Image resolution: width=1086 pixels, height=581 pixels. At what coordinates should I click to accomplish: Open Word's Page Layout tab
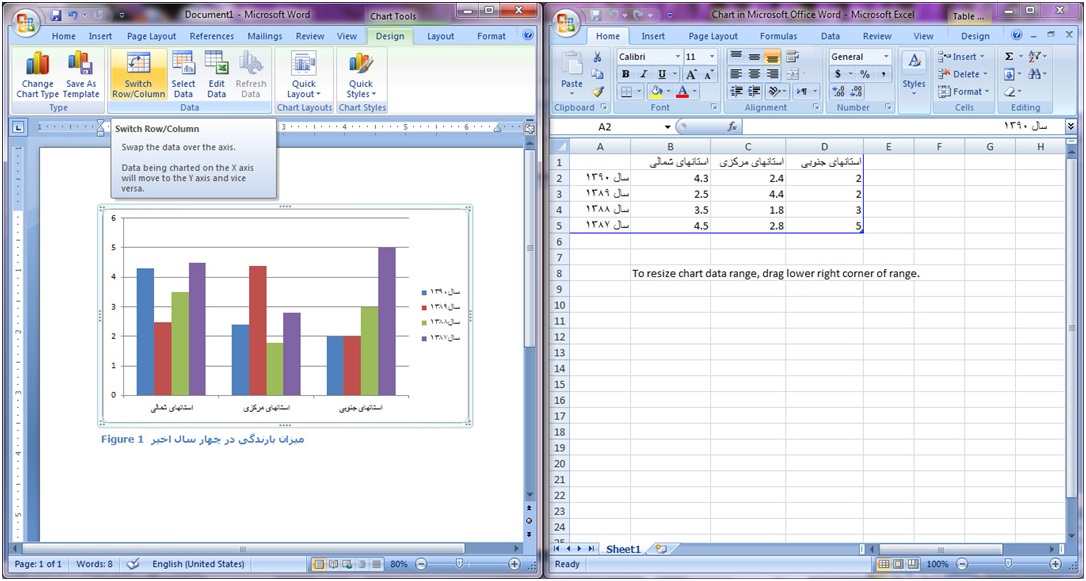coord(152,36)
